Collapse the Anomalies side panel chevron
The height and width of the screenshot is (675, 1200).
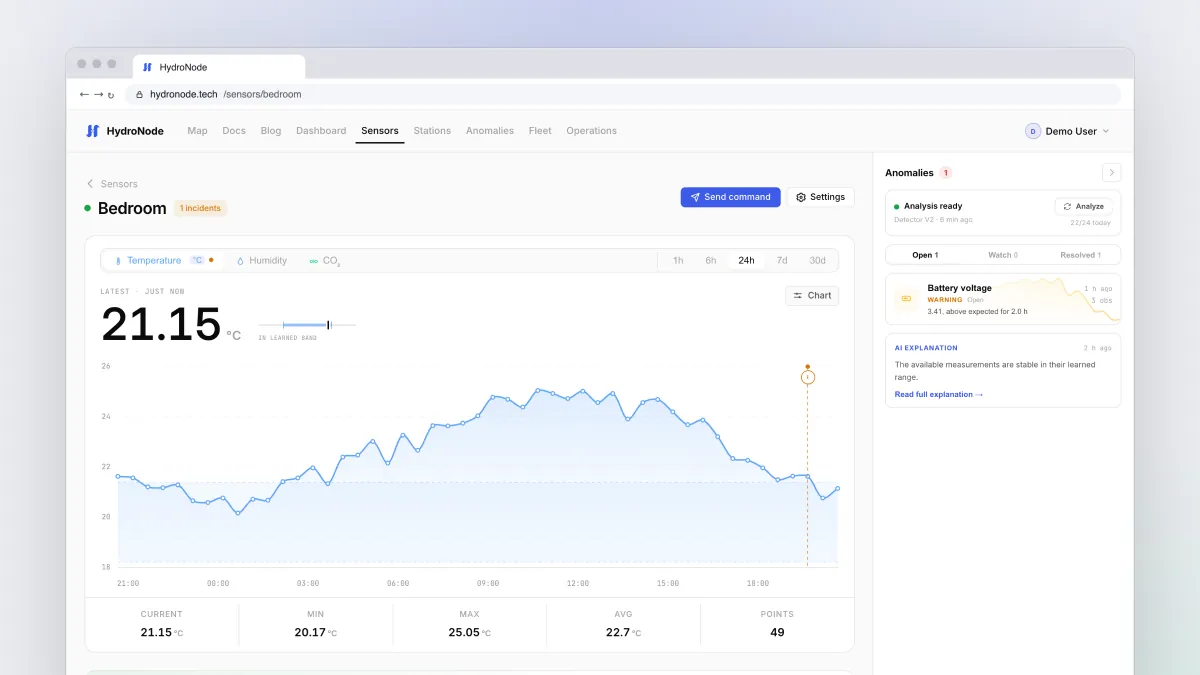[x=1111, y=172]
